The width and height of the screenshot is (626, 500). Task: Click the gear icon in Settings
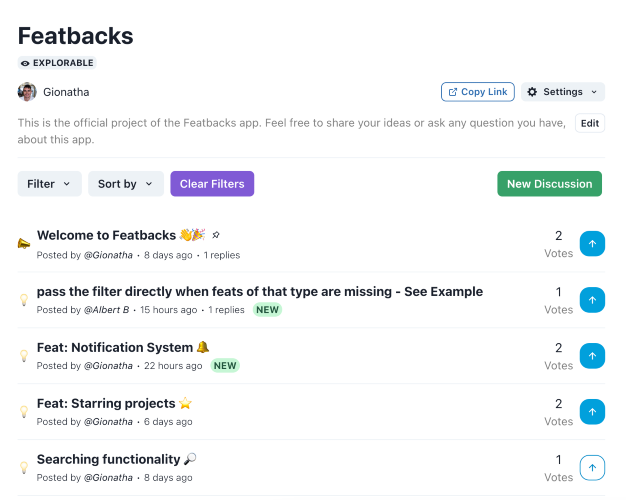tap(532, 92)
